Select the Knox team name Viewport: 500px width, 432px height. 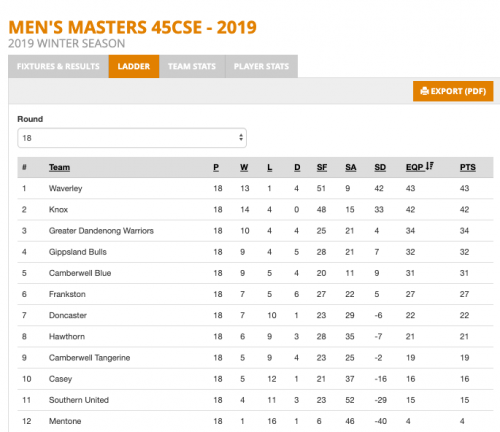tap(58, 210)
